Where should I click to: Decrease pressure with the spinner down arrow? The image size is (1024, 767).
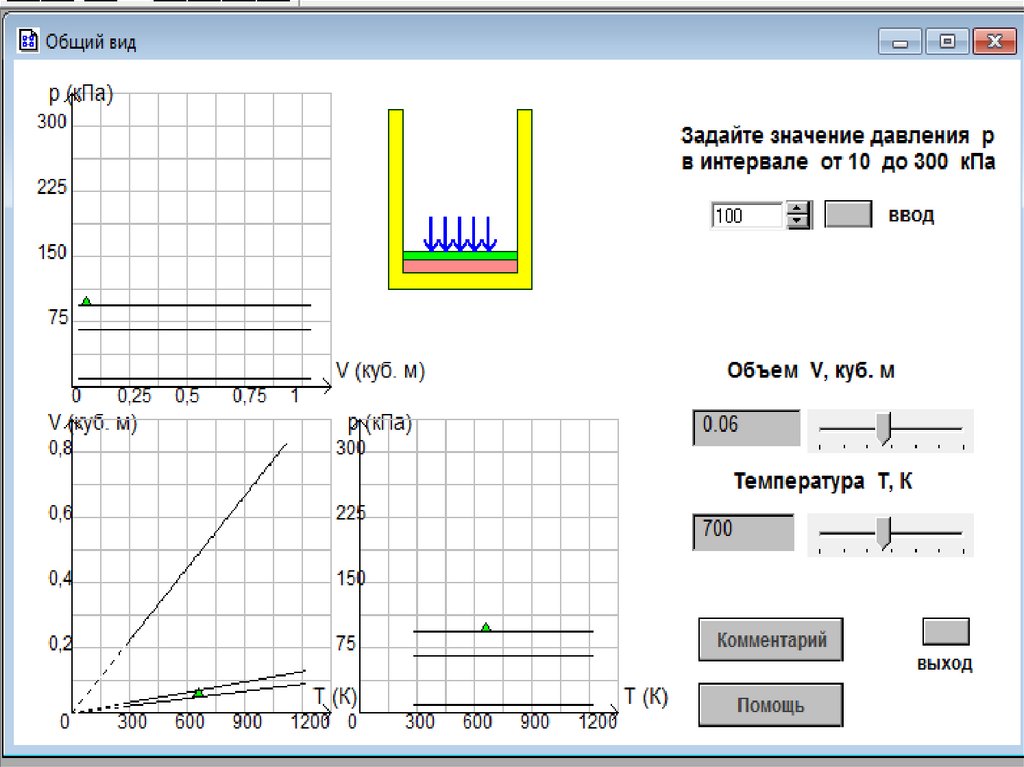point(798,222)
